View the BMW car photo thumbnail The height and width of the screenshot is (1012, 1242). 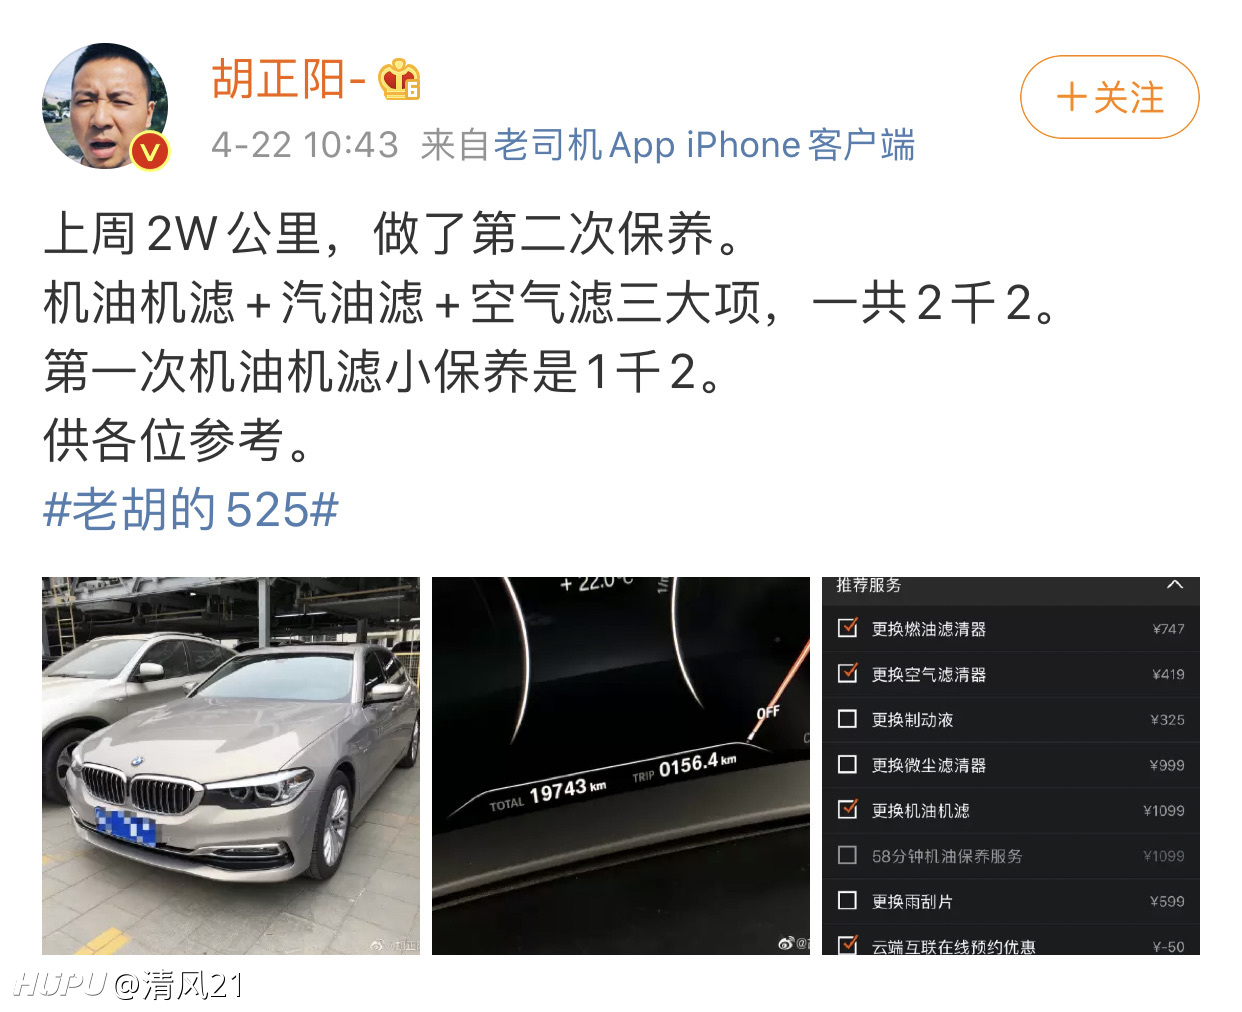tap(231, 766)
